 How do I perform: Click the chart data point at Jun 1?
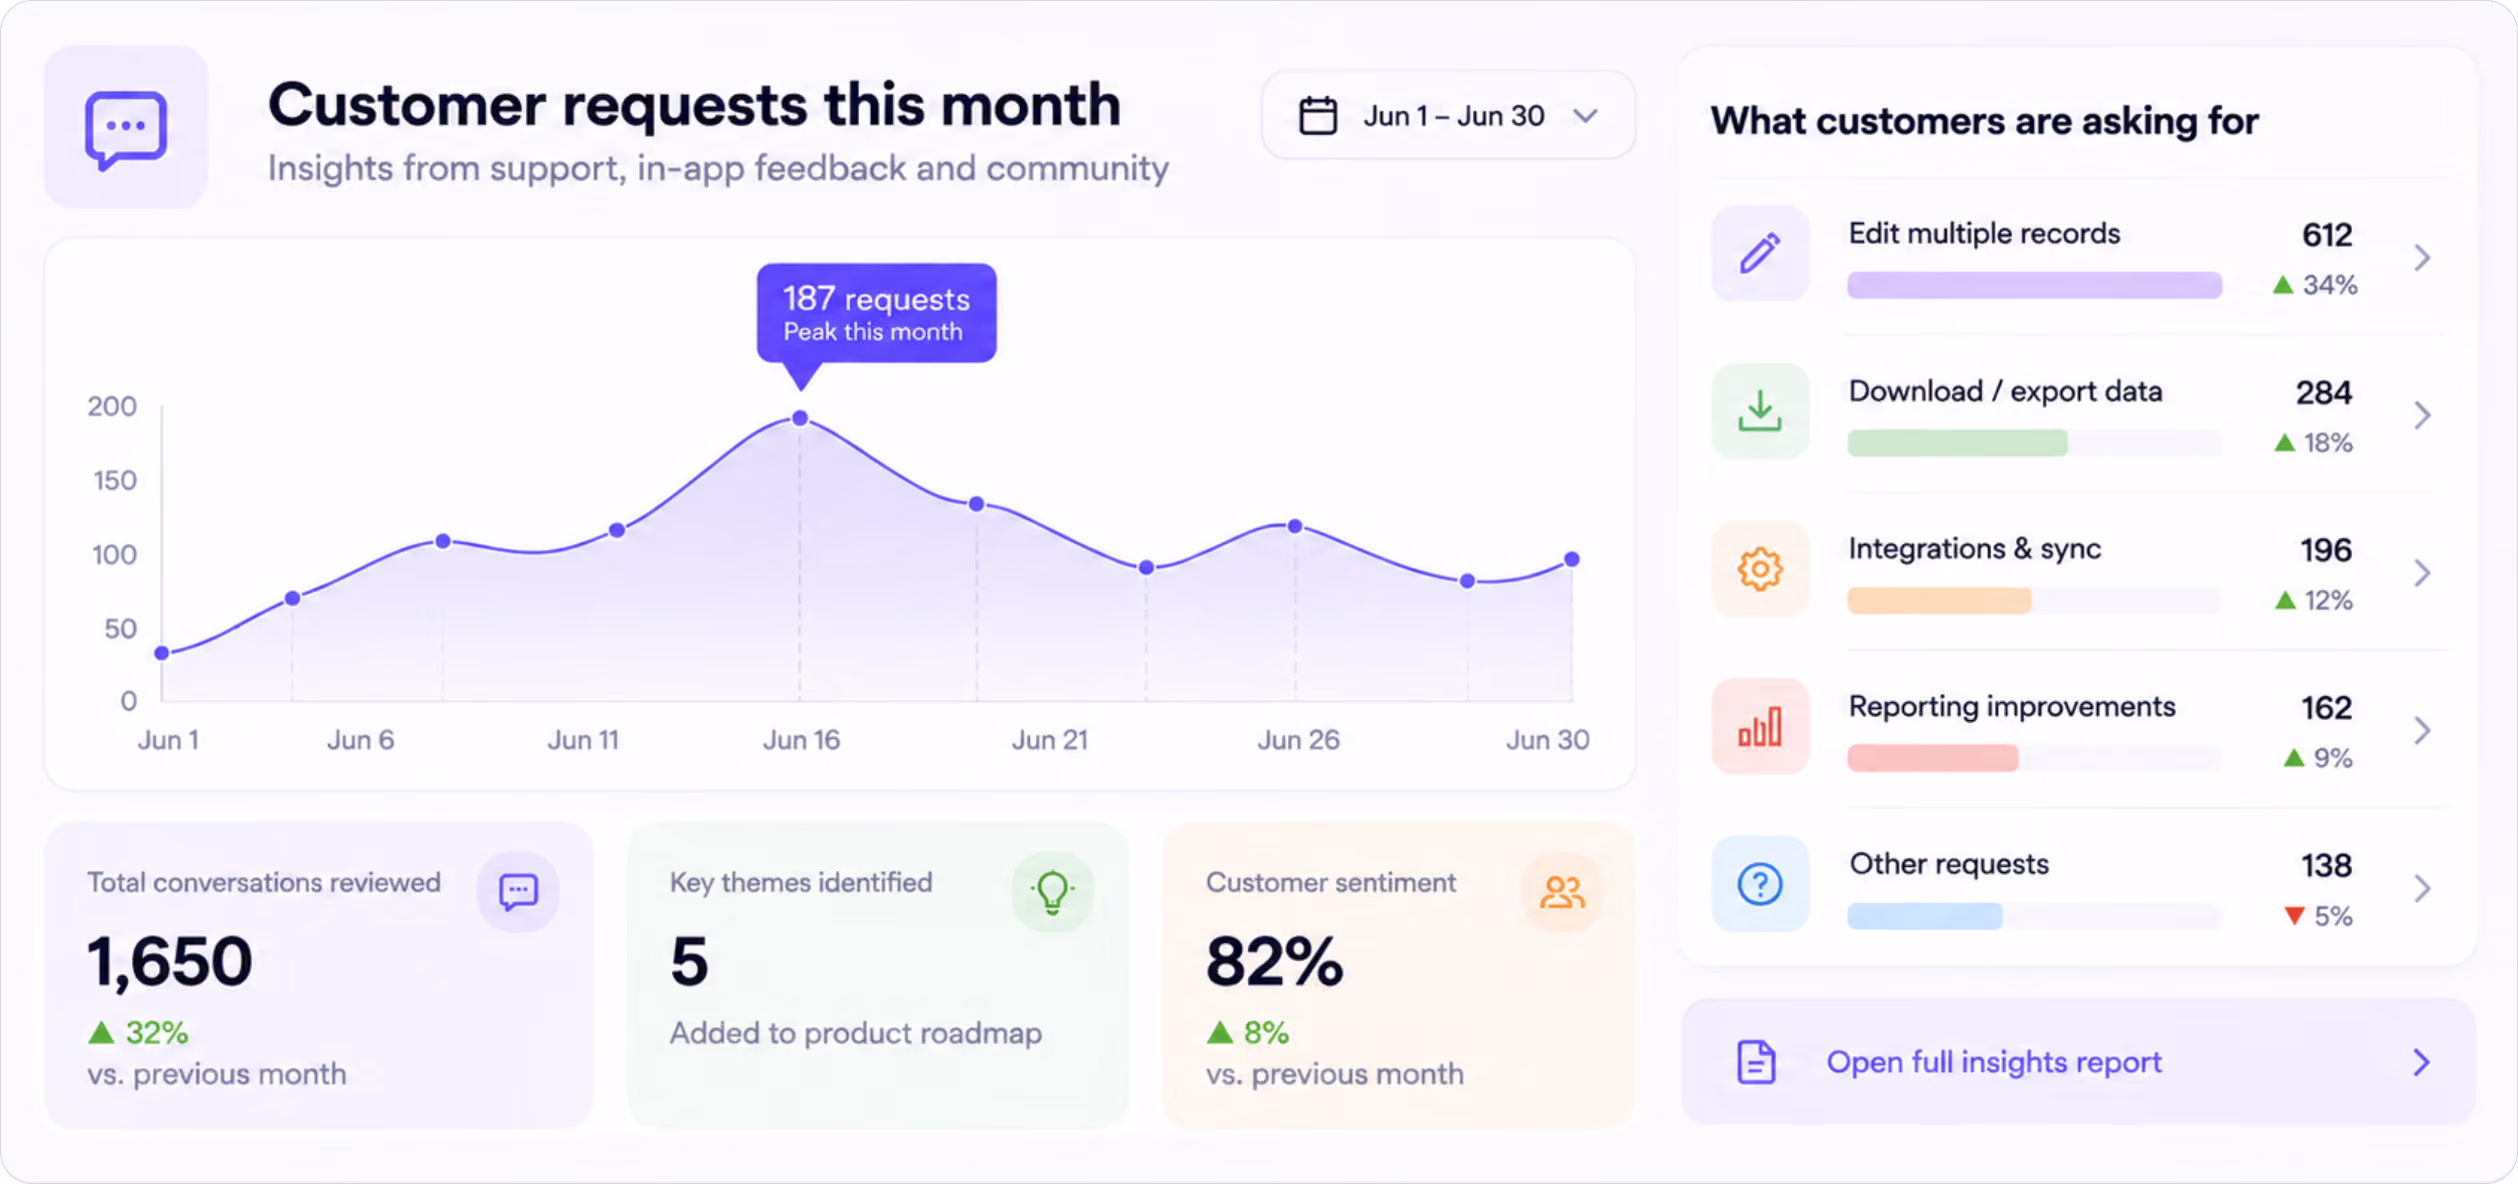162,653
